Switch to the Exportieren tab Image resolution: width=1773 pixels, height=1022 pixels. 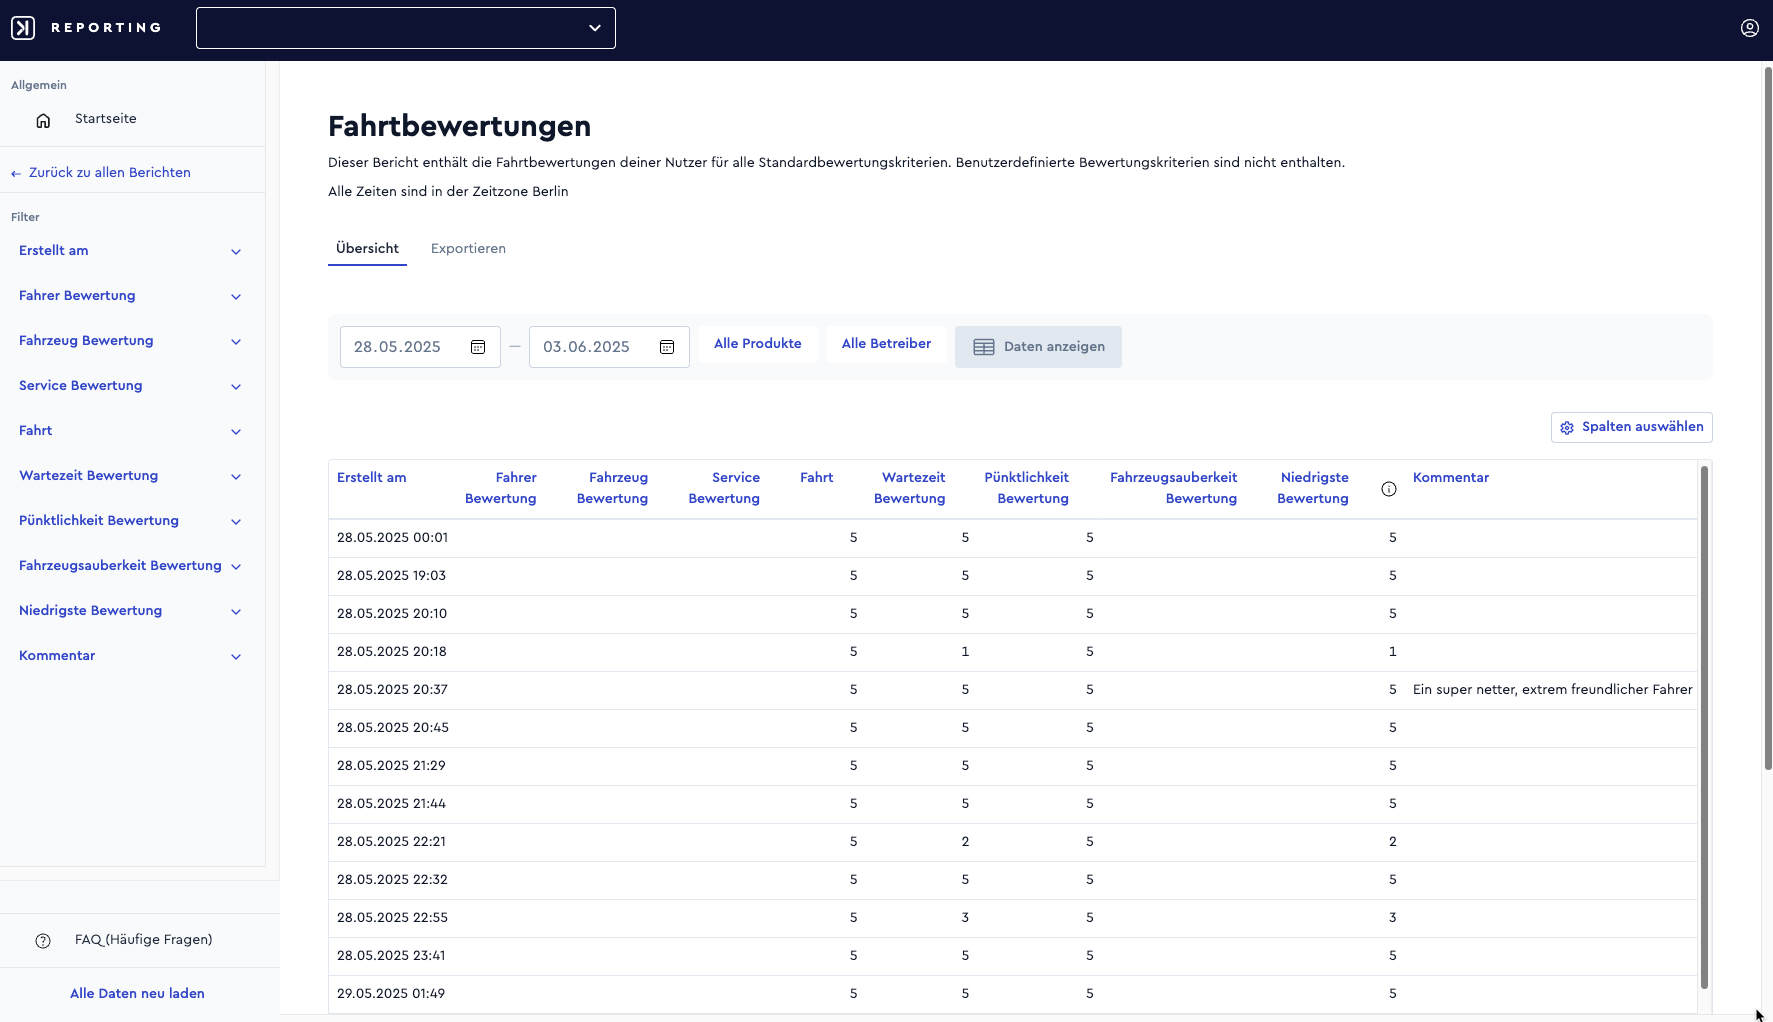468,249
